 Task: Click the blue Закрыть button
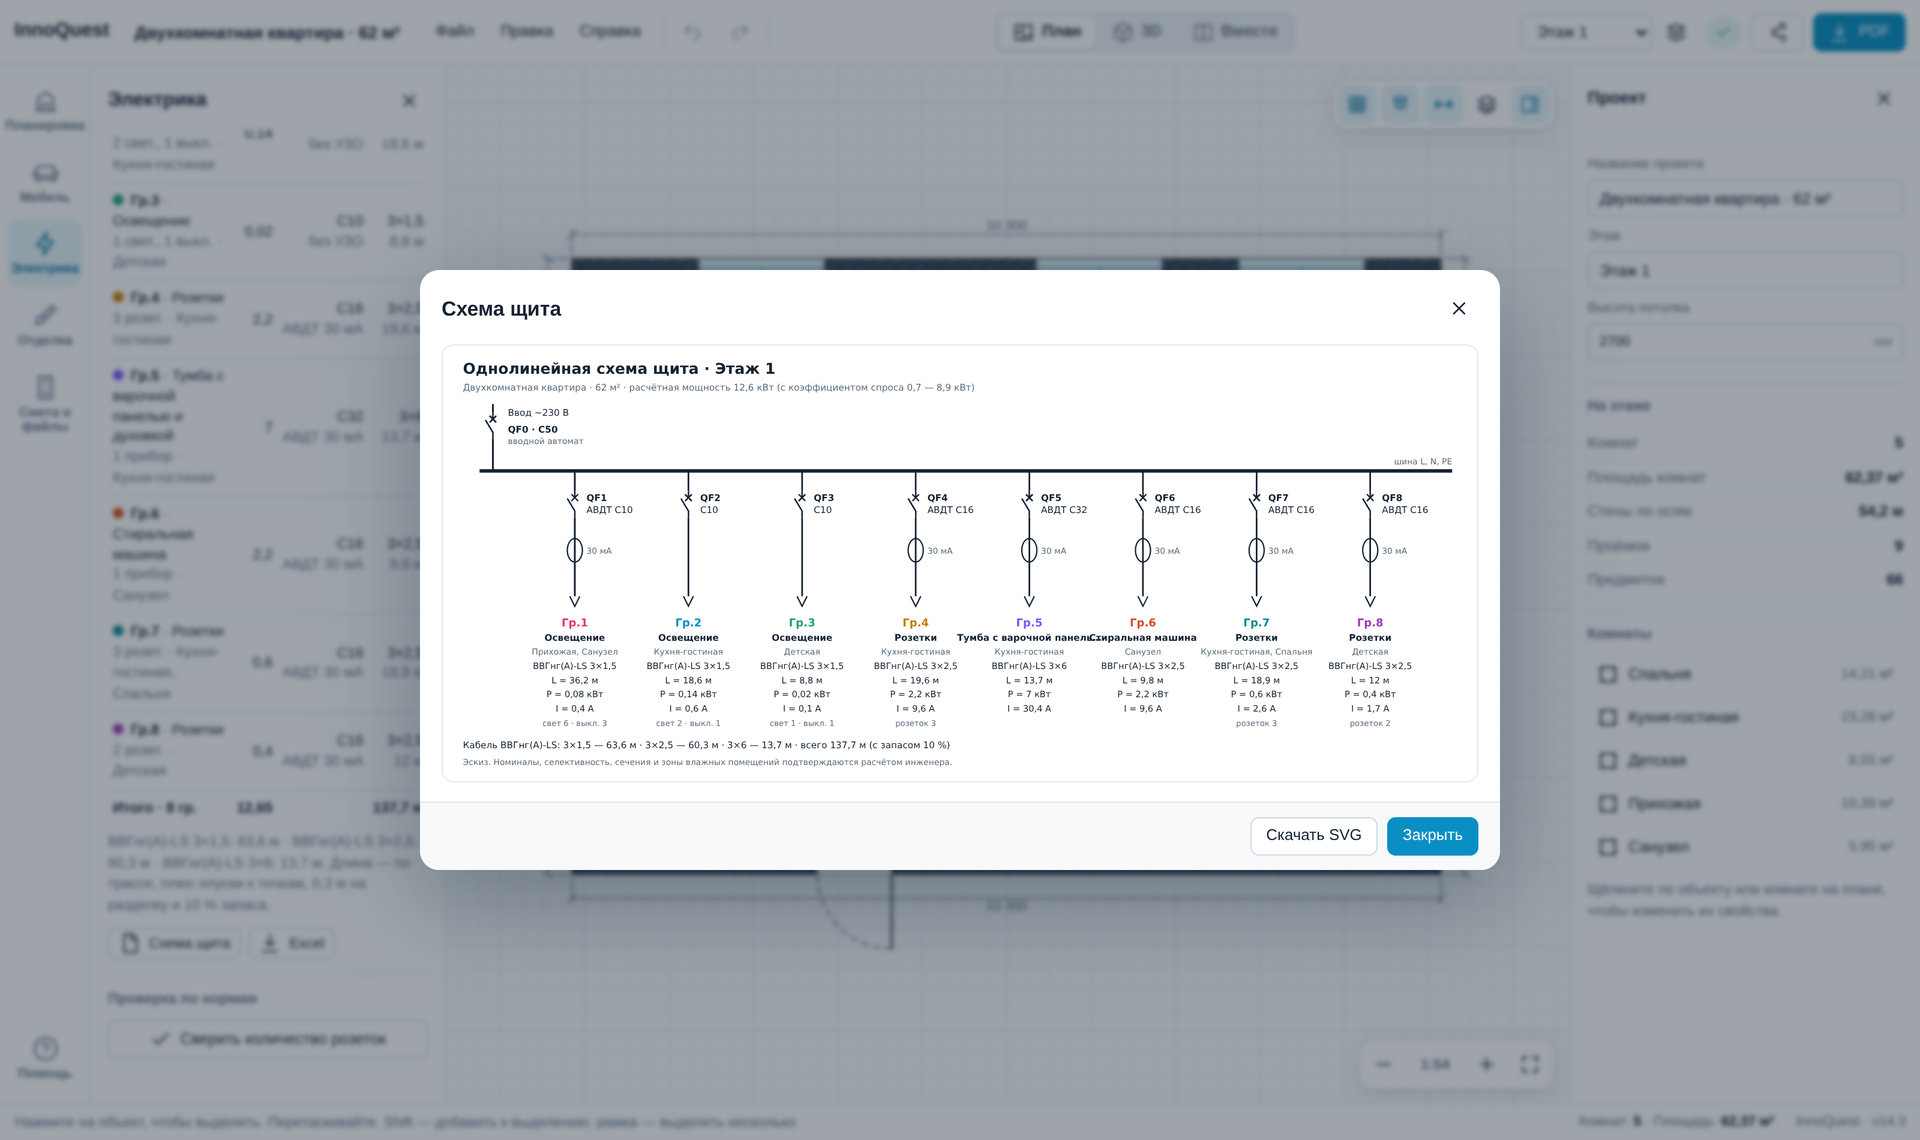pyautogui.click(x=1432, y=836)
